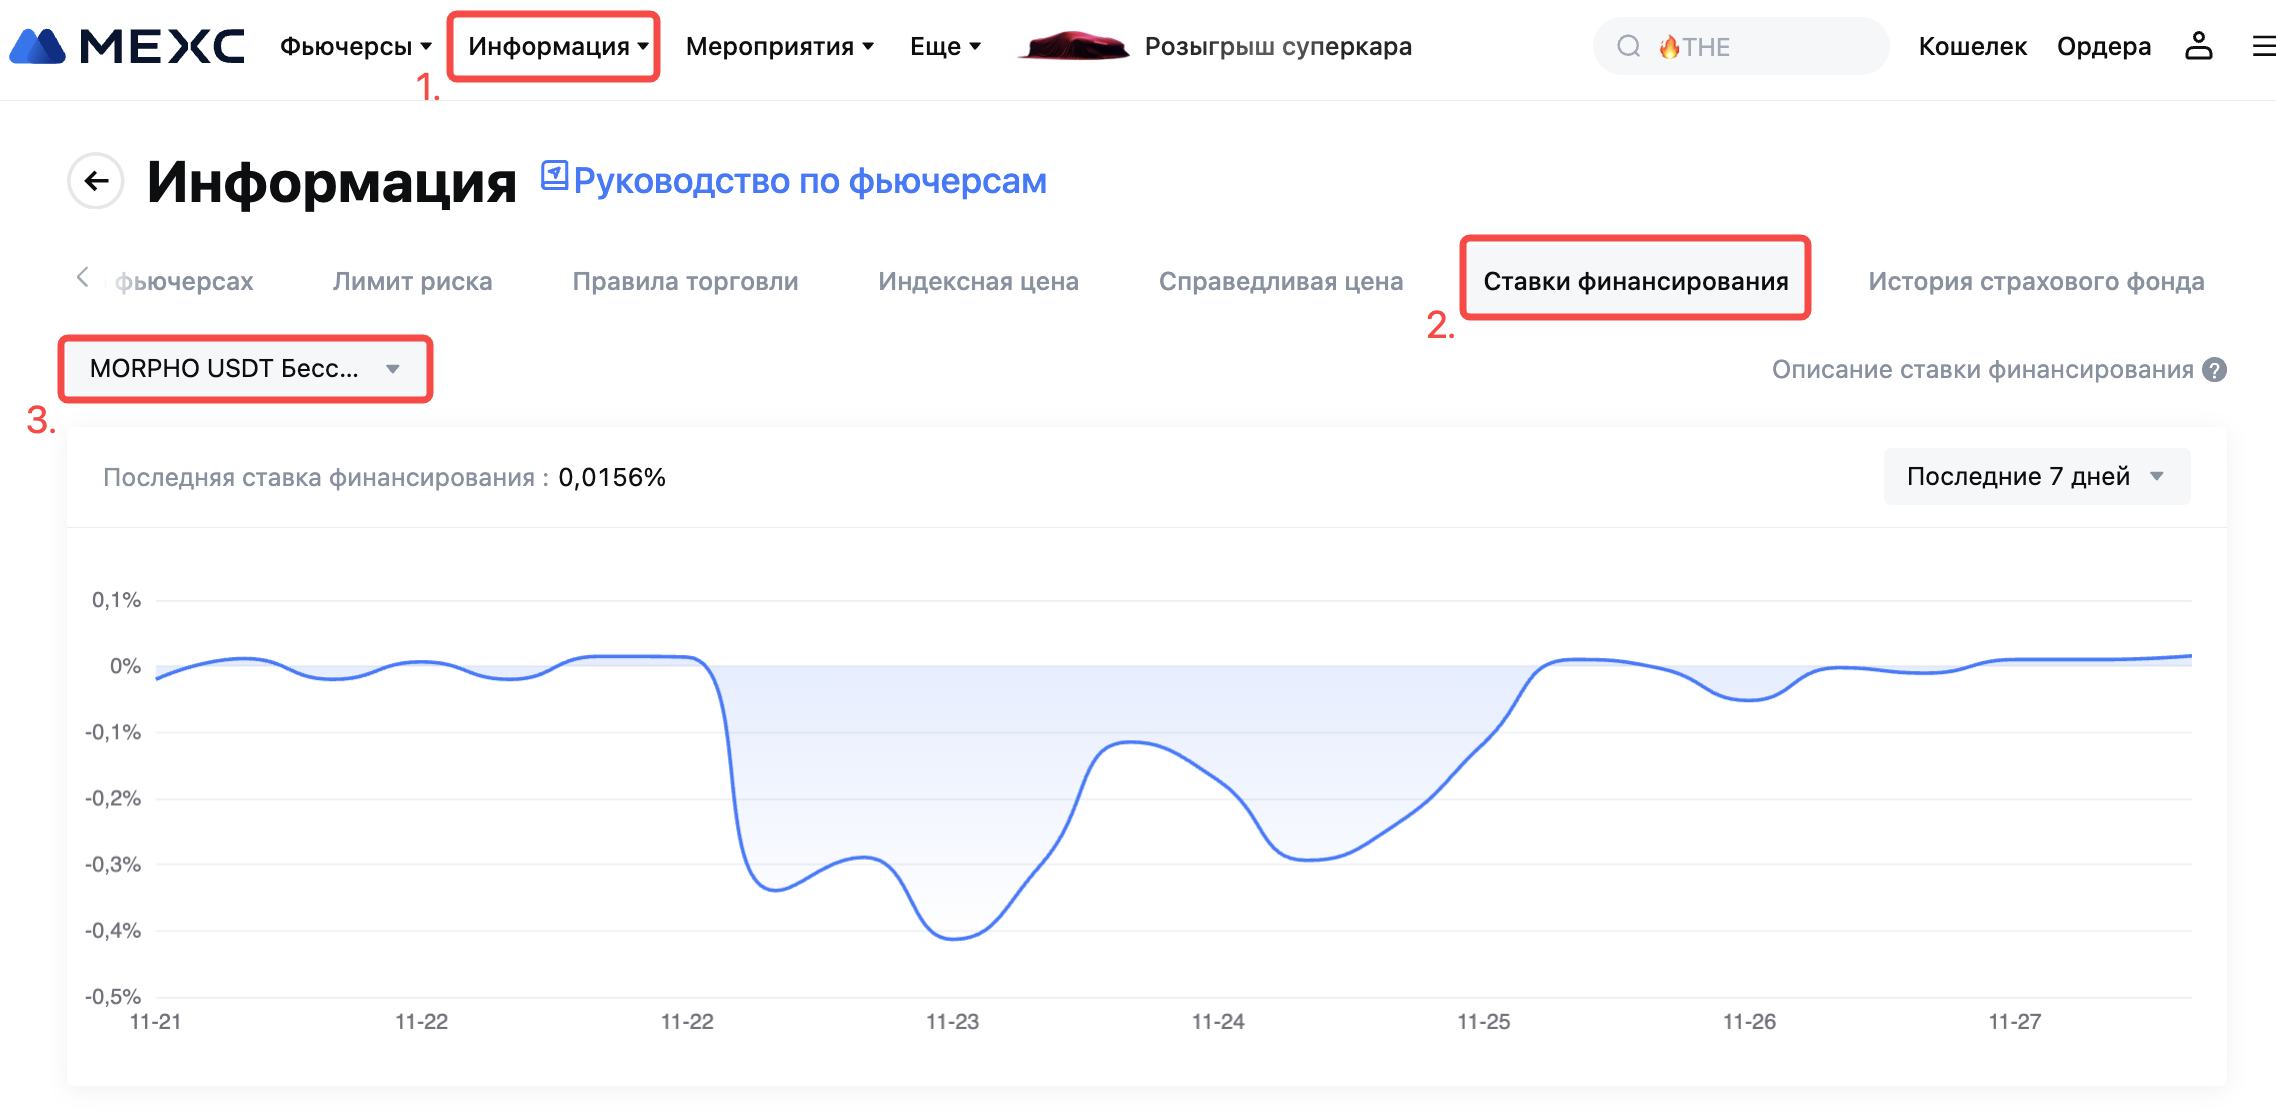Screen dimensions: 2276x1116
Task: Open the MORPHO USDT contract selector
Action: tap(245, 369)
